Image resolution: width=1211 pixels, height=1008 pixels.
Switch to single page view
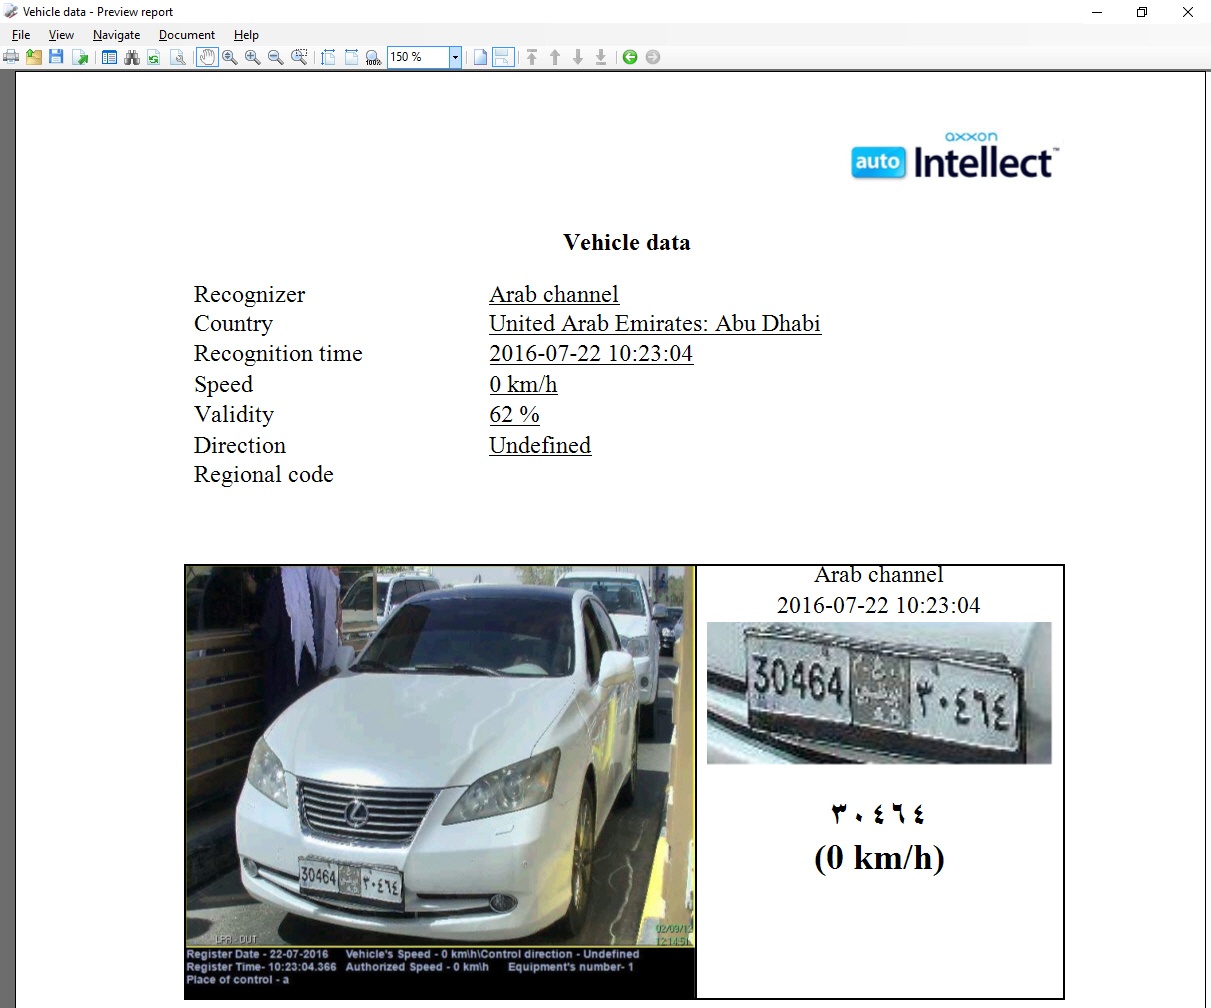click(480, 57)
